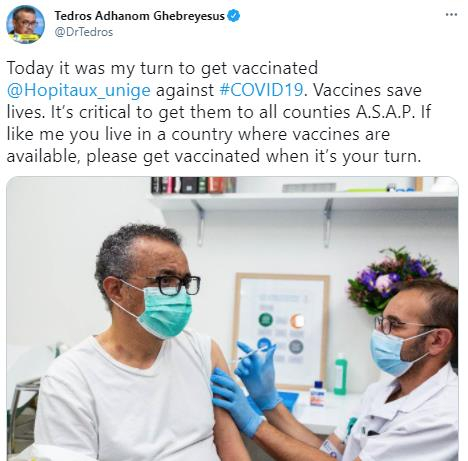Open the Tedros profile avatar picture
The width and height of the screenshot is (468, 461).
[25, 25]
